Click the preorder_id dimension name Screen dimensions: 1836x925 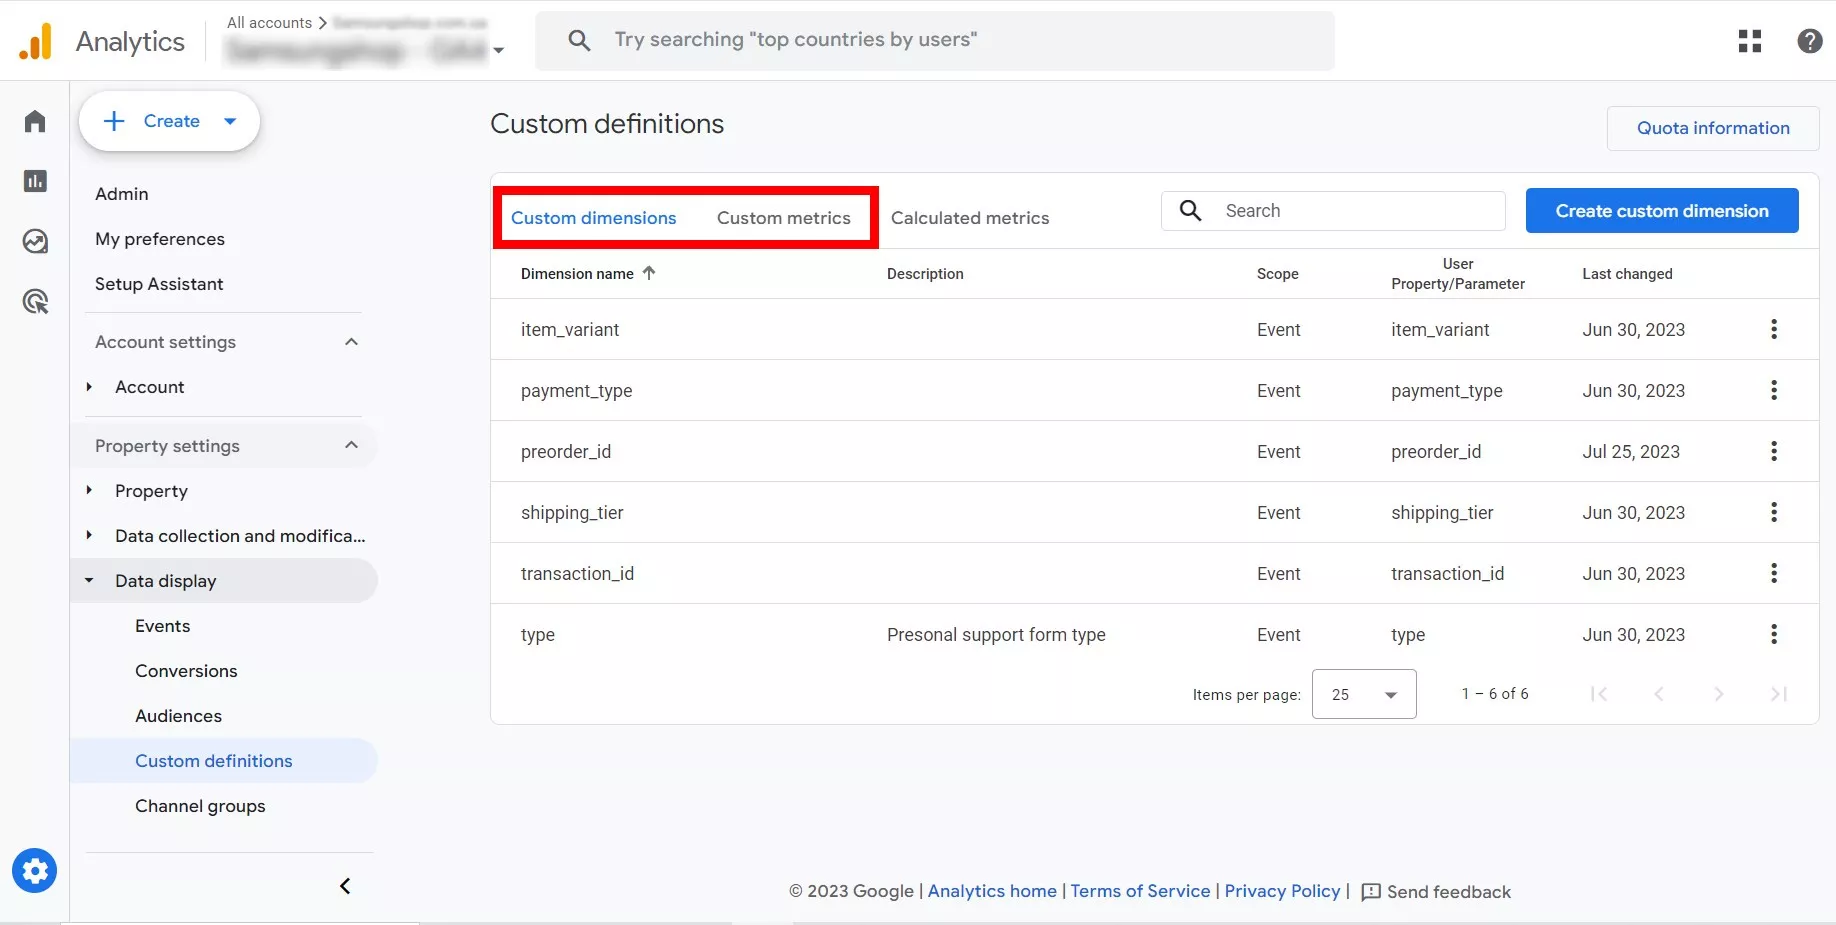(566, 452)
